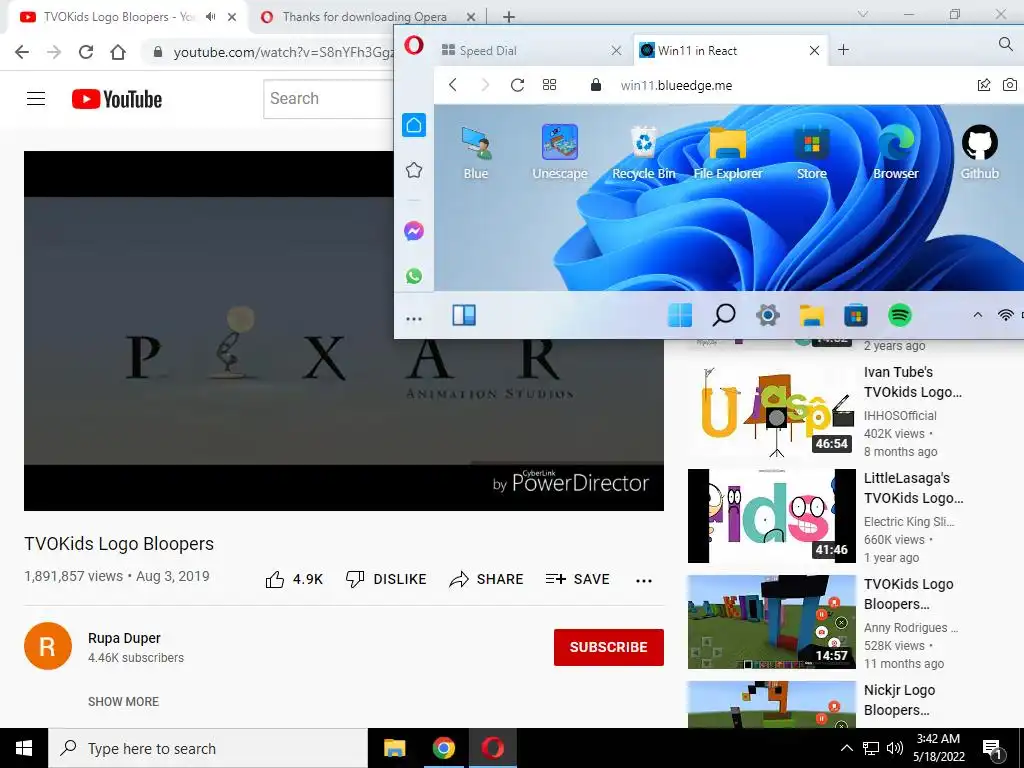Open notification center in Windows taskbar
This screenshot has width=1024, height=768.
pos(993,748)
